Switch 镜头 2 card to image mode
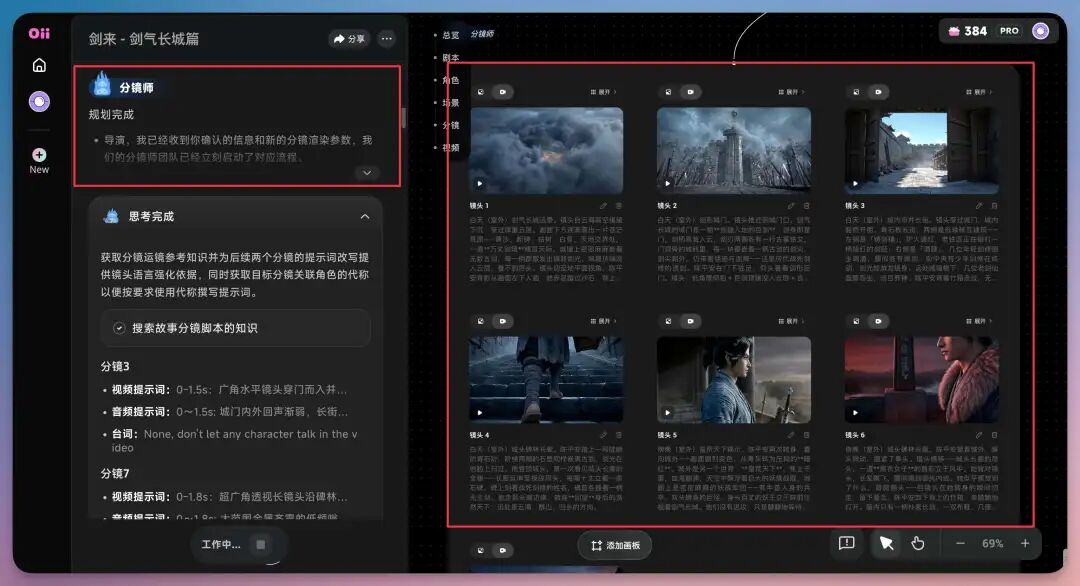This screenshot has height=586, width=1080. click(668, 92)
